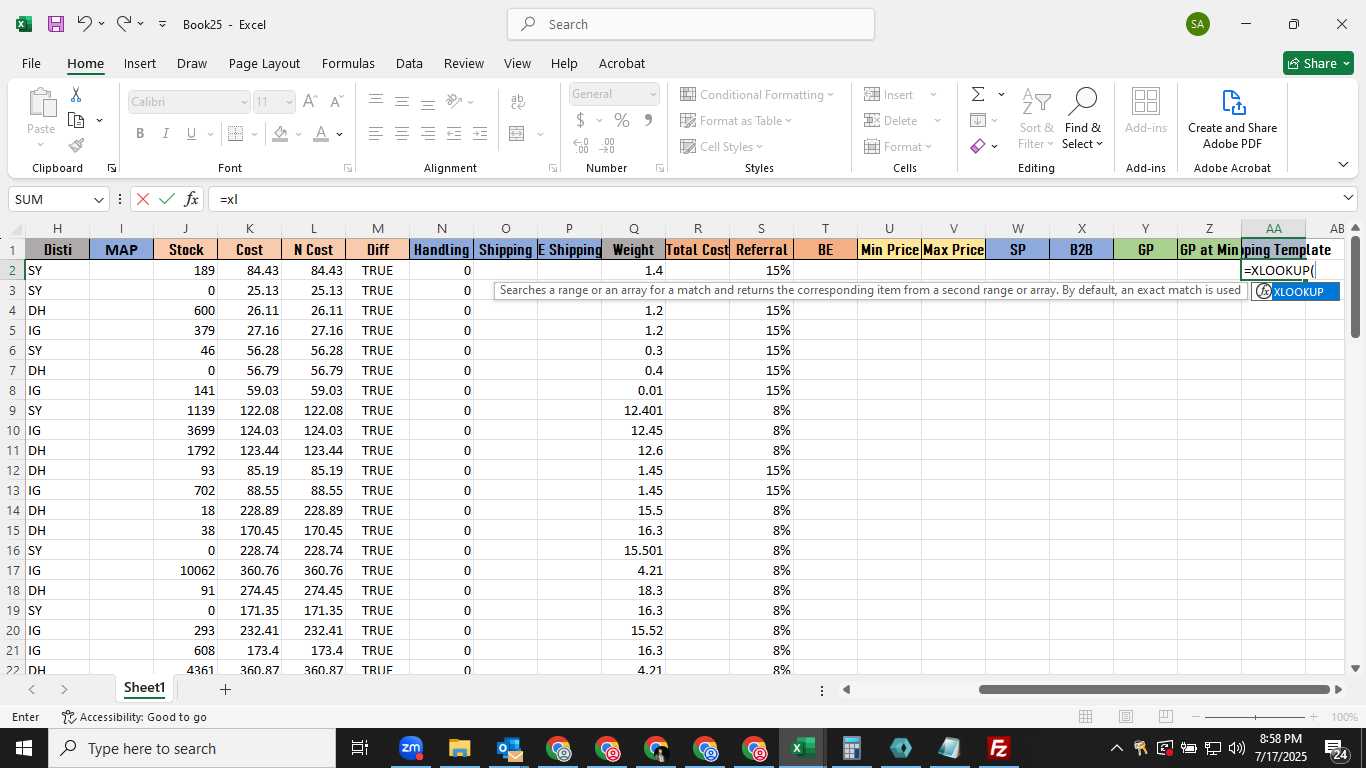Open the font name dropdown
Screen dimensions: 1366x768
[x=243, y=102]
